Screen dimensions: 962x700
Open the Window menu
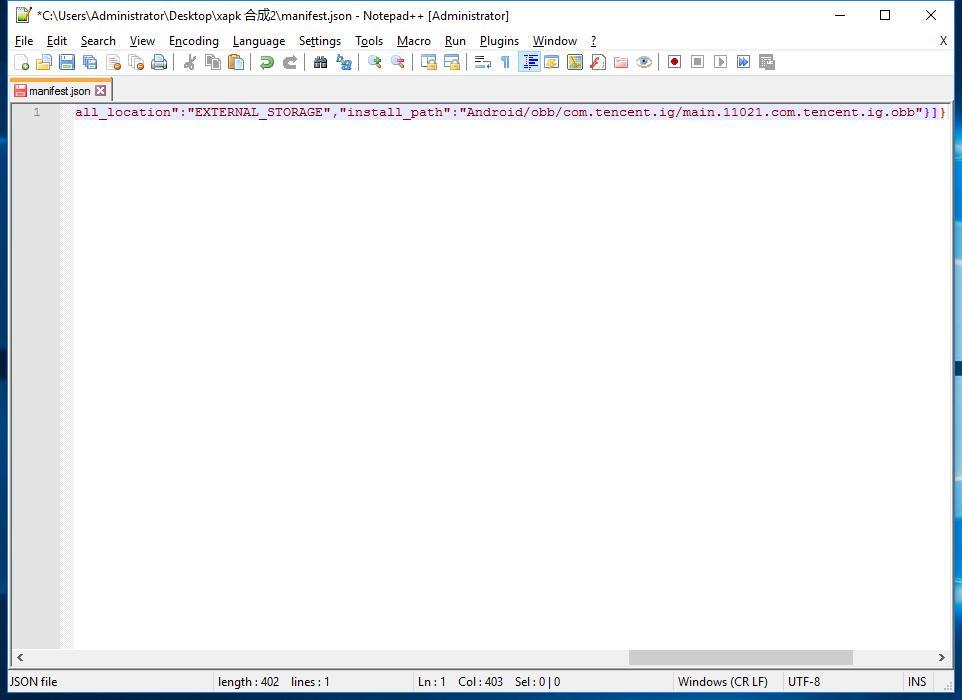pos(555,40)
